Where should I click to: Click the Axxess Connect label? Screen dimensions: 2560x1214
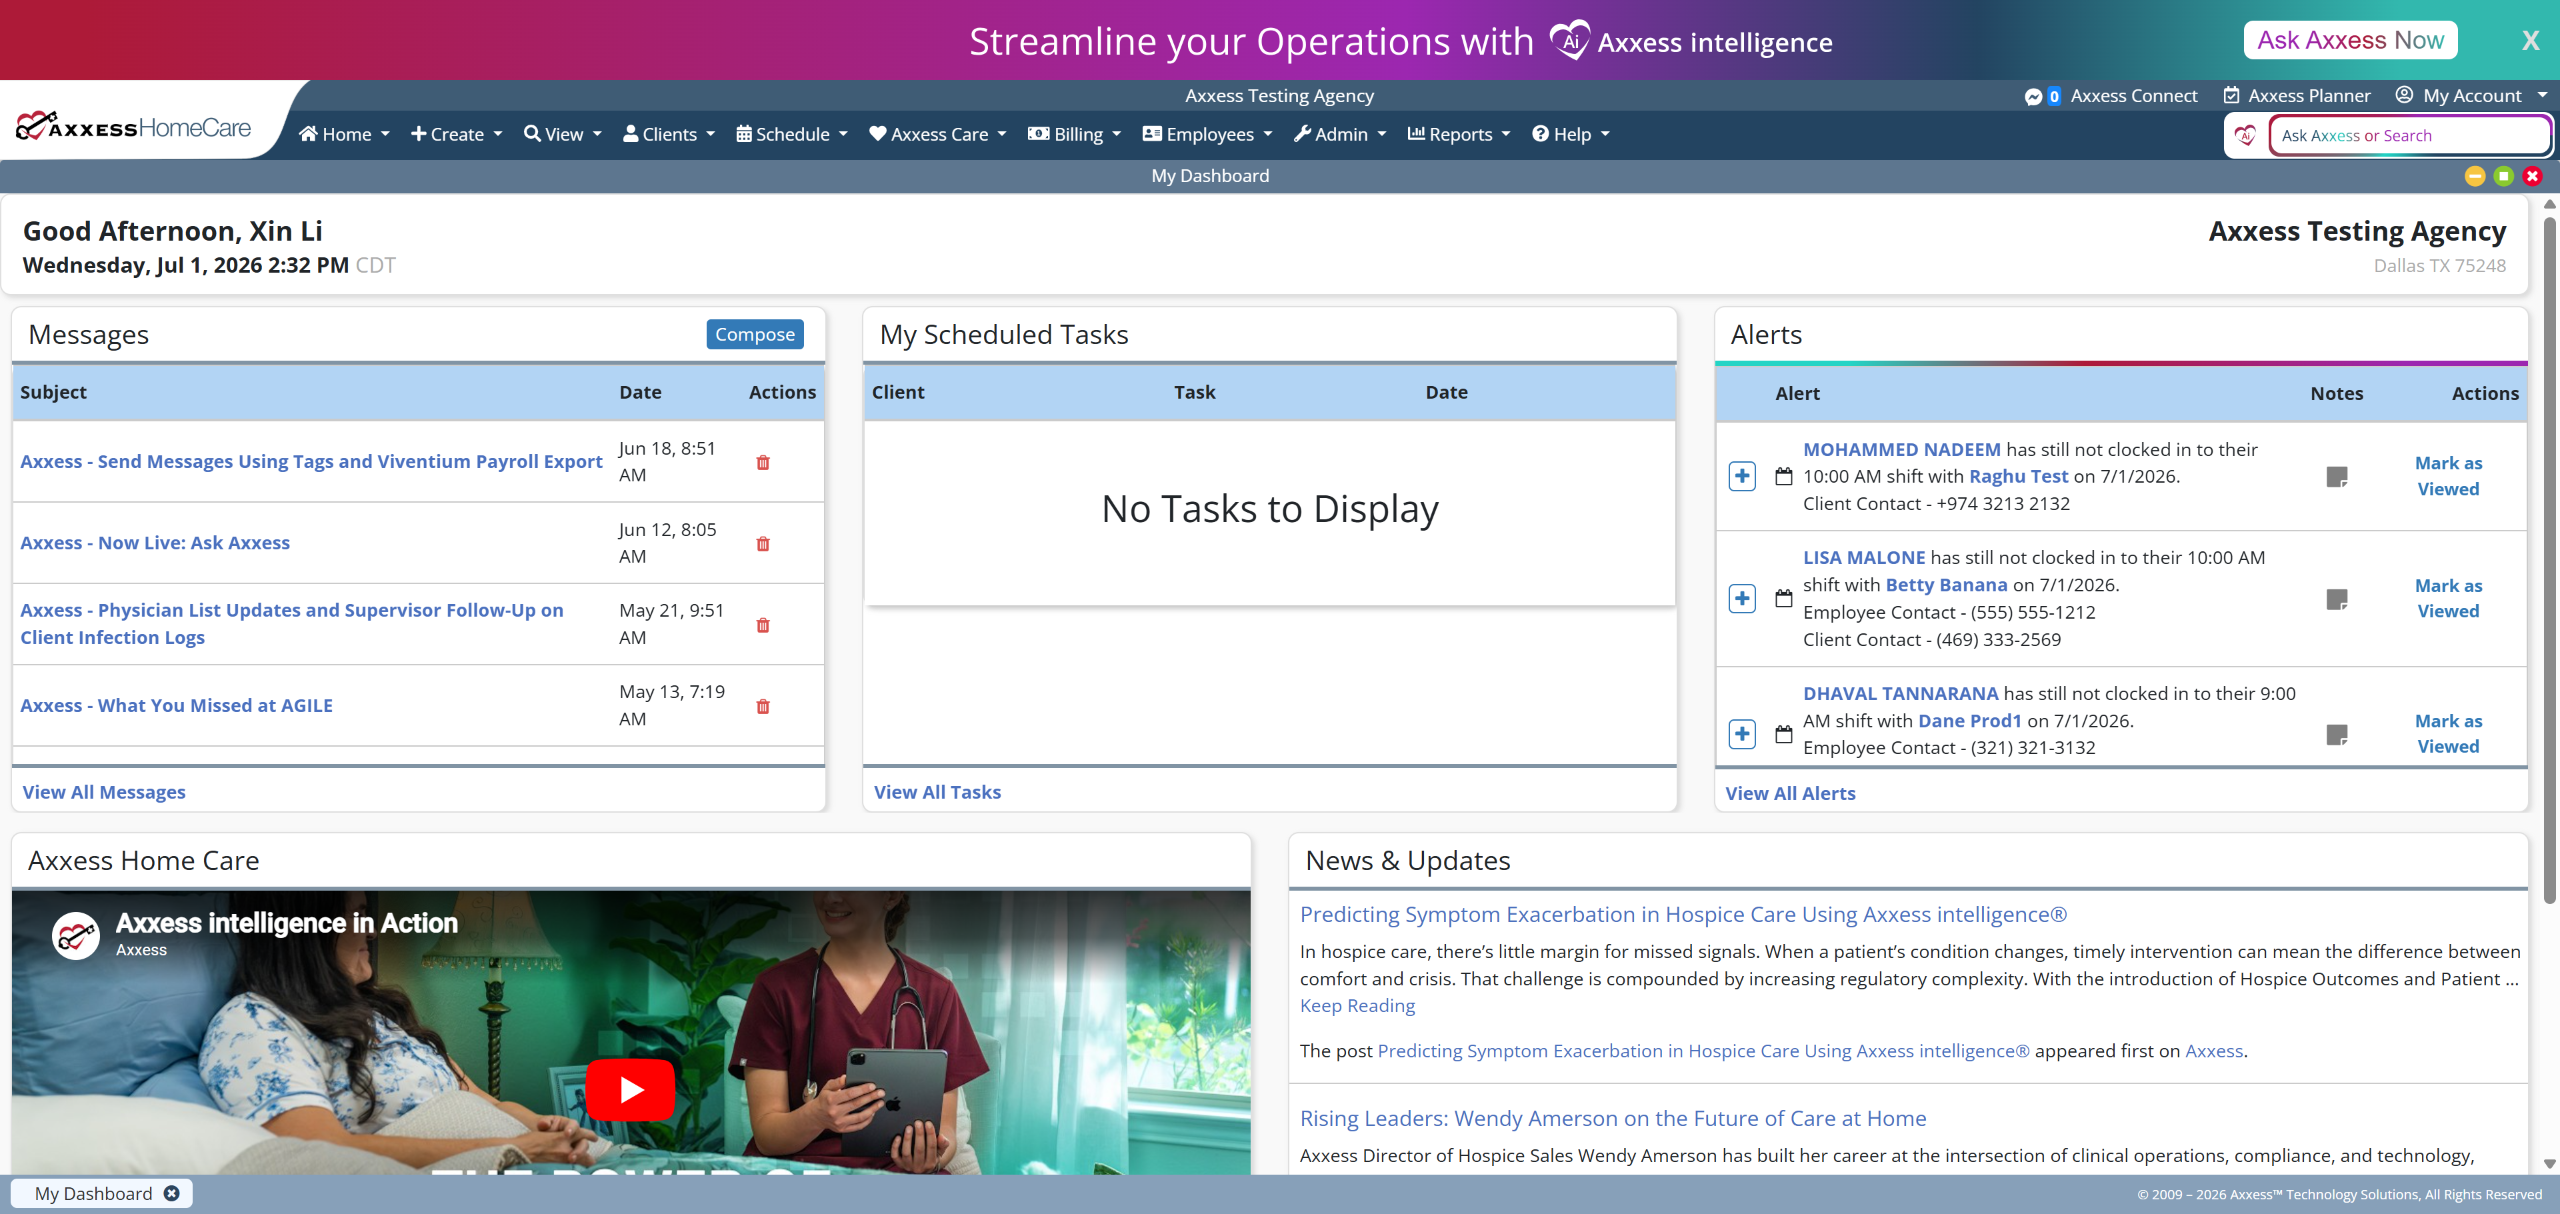click(x=2134, y=96)
